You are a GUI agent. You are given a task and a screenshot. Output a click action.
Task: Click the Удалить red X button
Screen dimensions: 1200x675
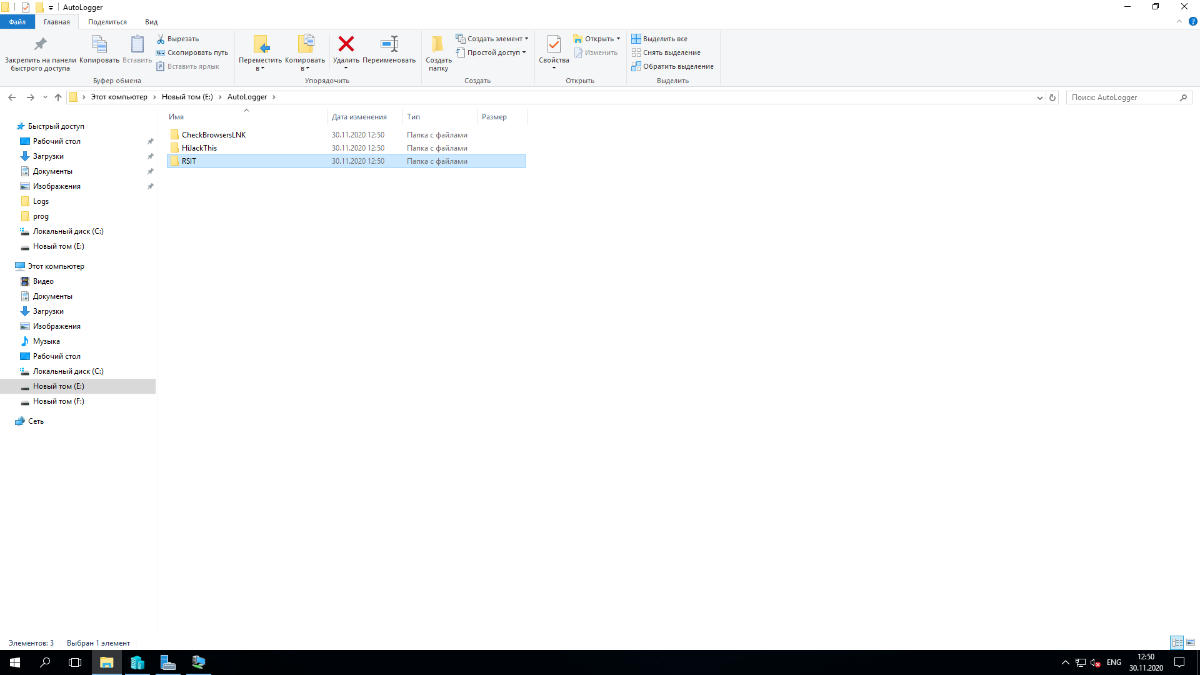[346, 50]
